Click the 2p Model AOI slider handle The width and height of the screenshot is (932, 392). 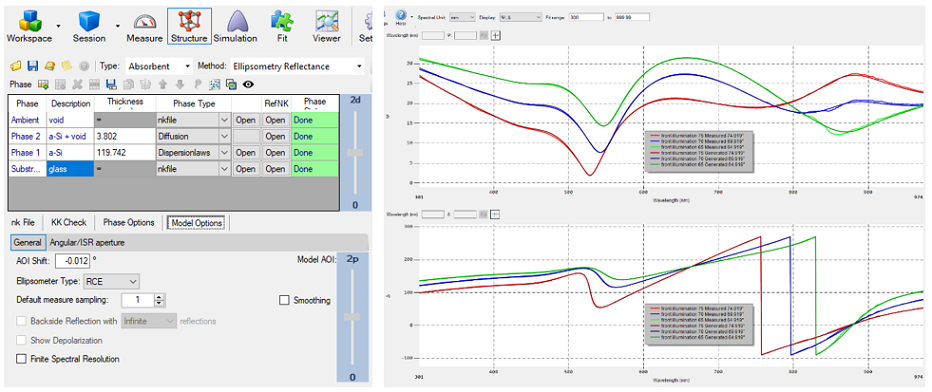click(352, 317)
